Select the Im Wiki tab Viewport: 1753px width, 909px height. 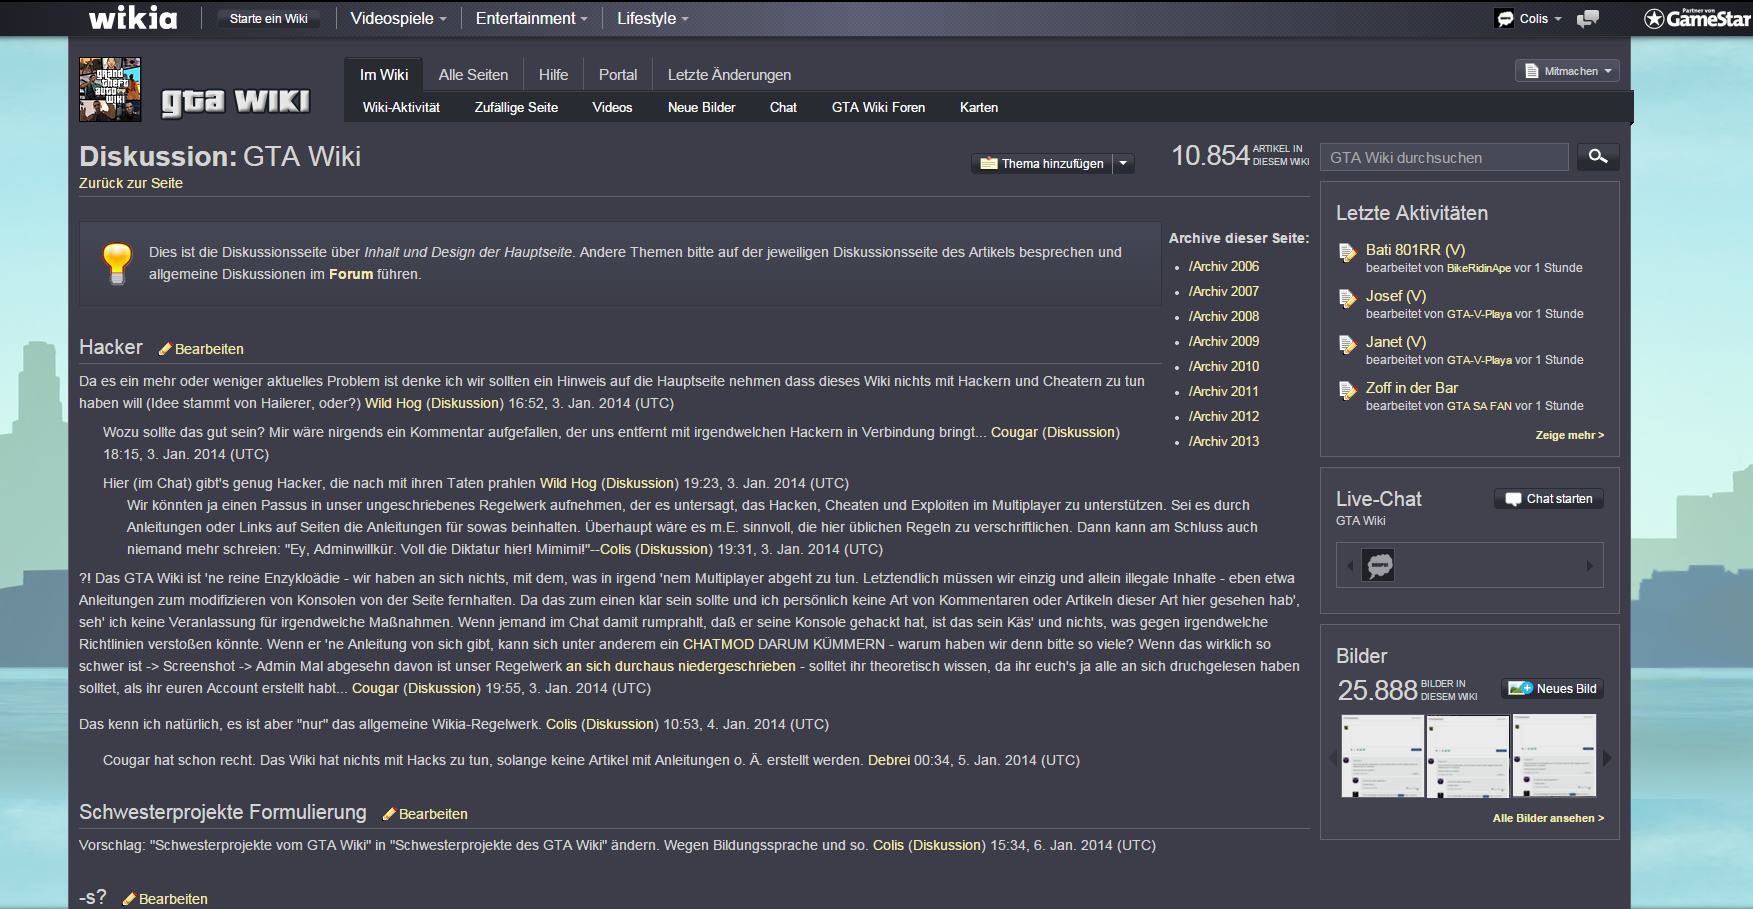point(384,74)
